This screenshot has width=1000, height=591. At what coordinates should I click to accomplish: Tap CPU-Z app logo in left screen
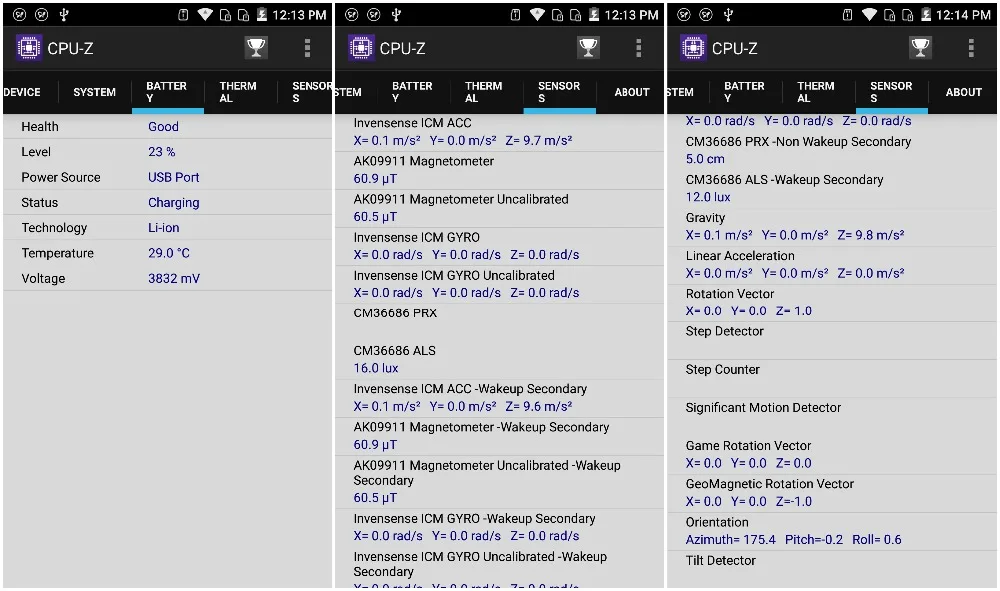point(29,48)
